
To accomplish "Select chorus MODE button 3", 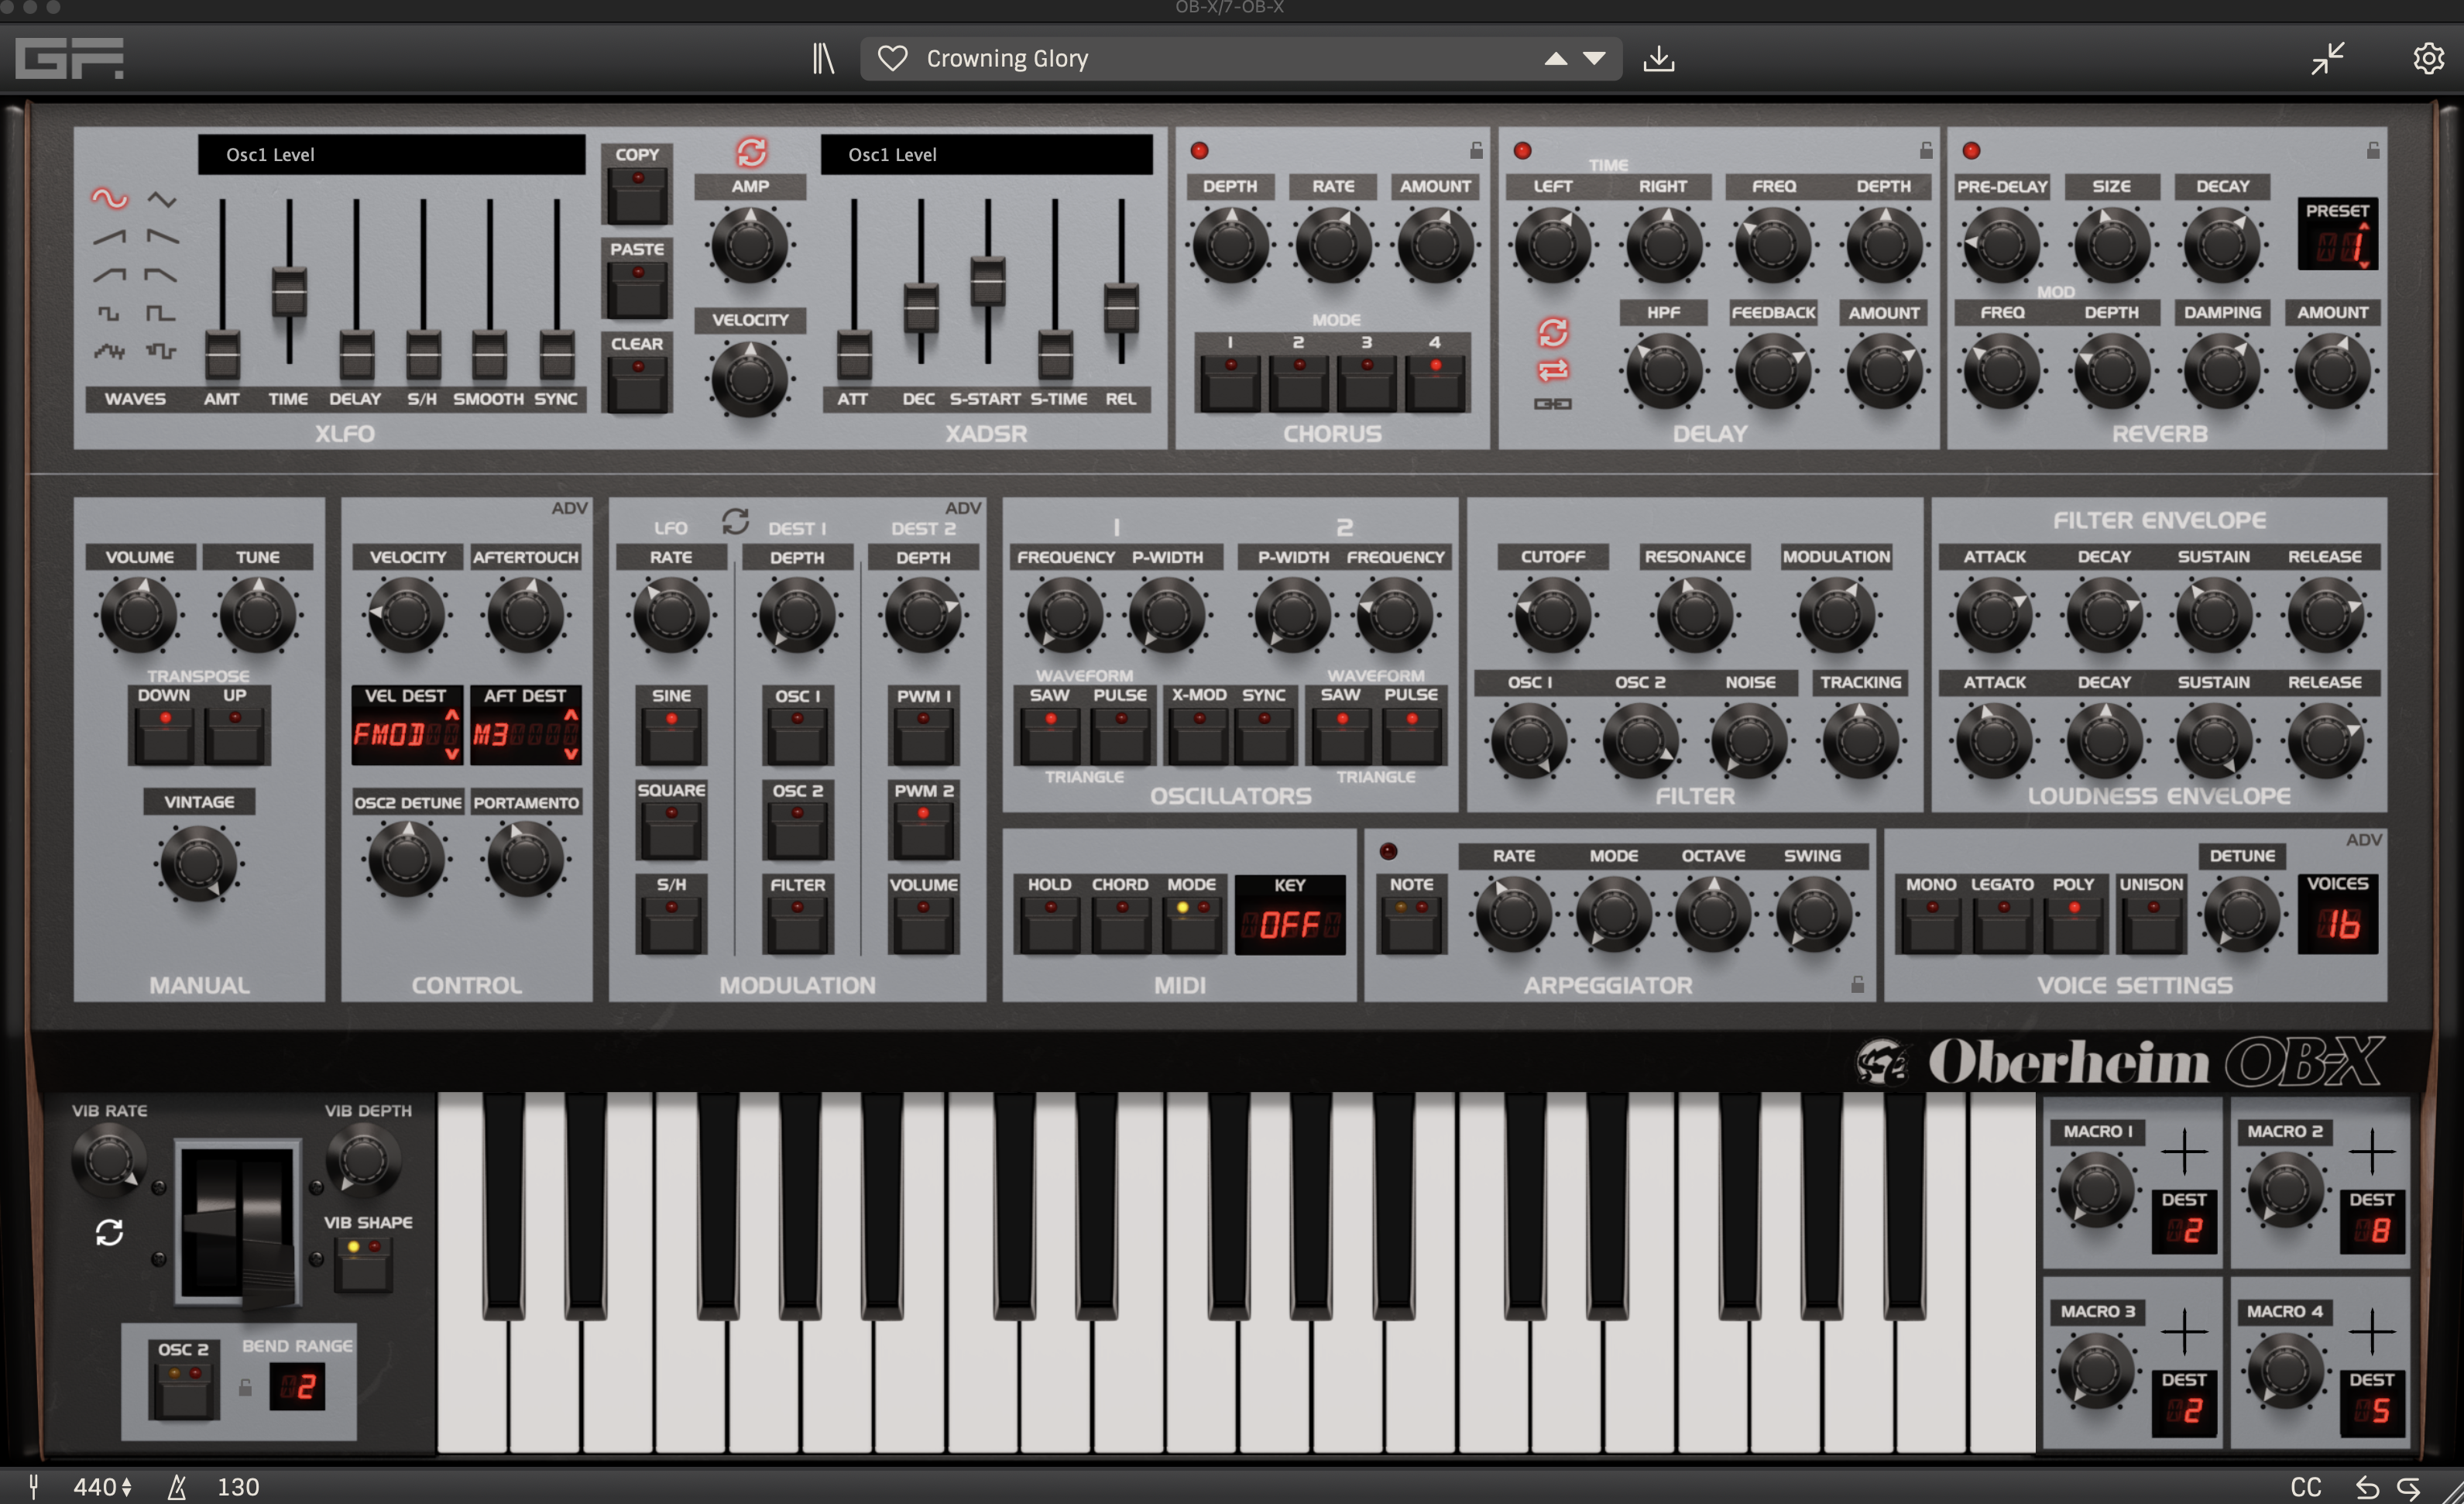I will [1365, 380].
